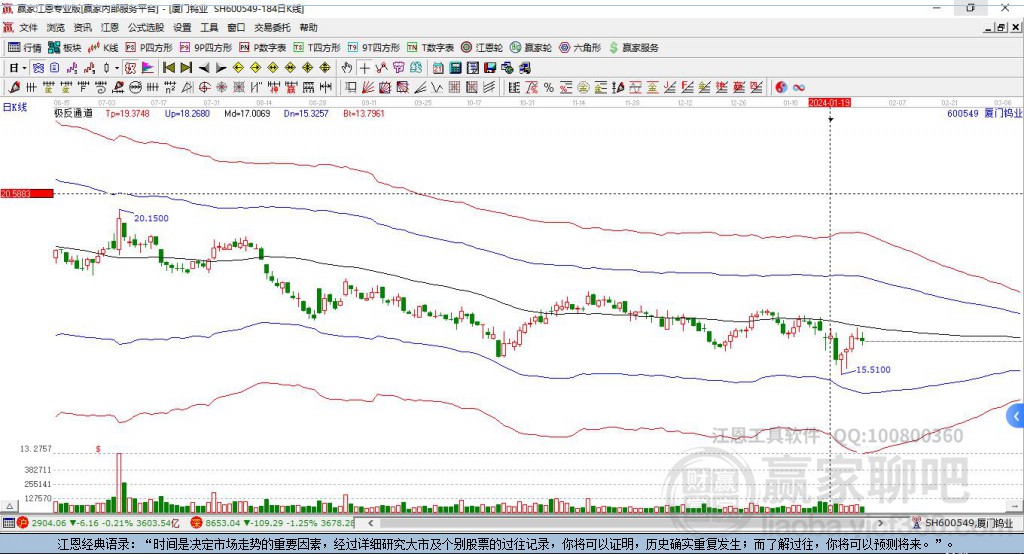
Task: Click the horizontal scrollbar right arrow
Action: pos(880,523)
